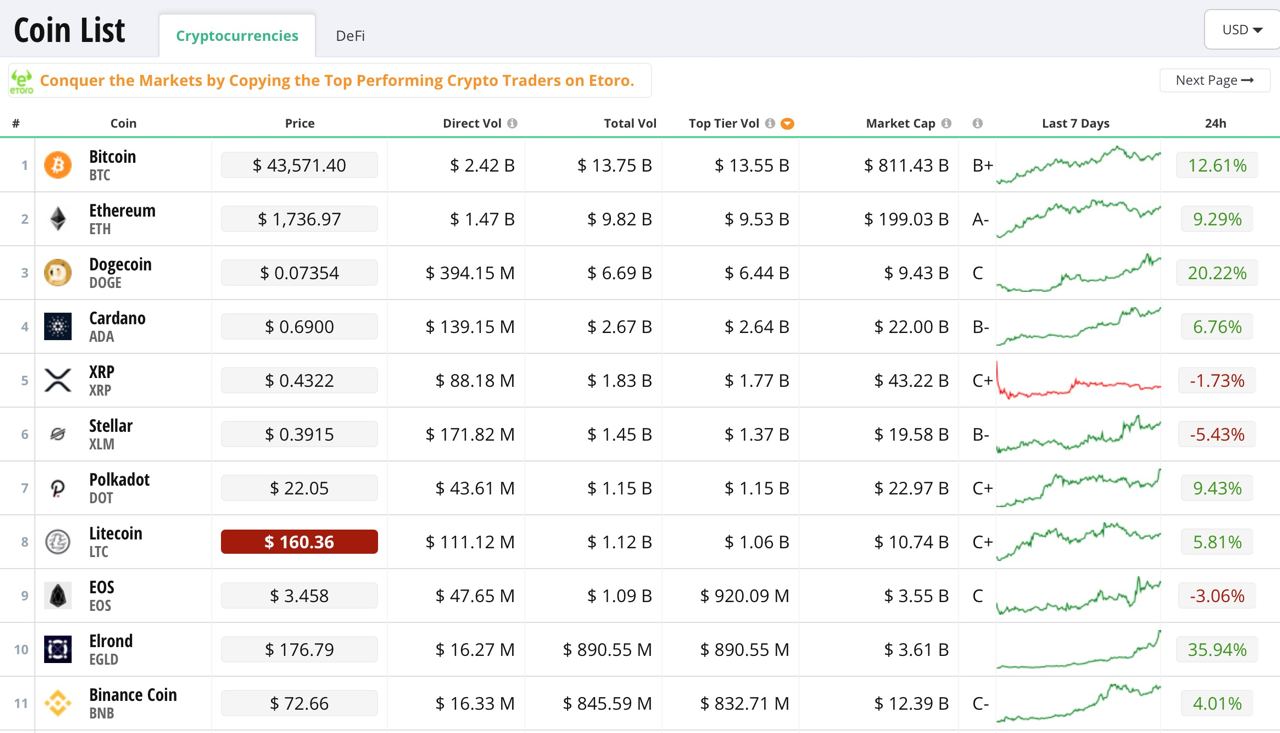Open the Ethereum coin name link
The width and height of the screenshot is (1280, 733).
[122, 211]
